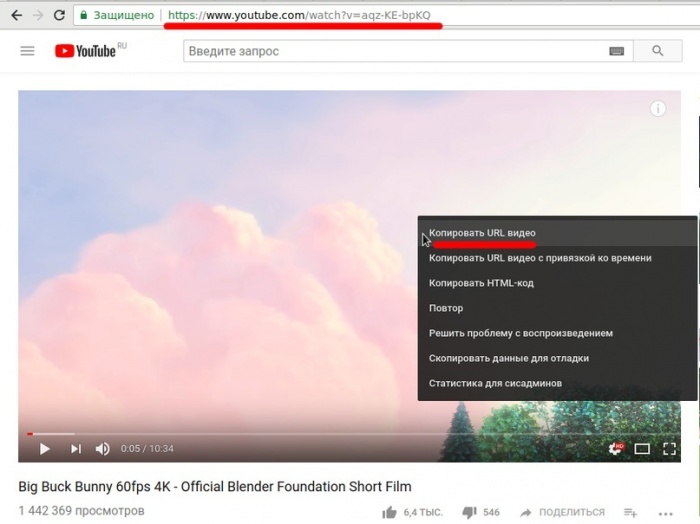Screen dimensions: 700x524
Task: Click the '1 442 369 просмотров' view count
Action: click(81, 511)
